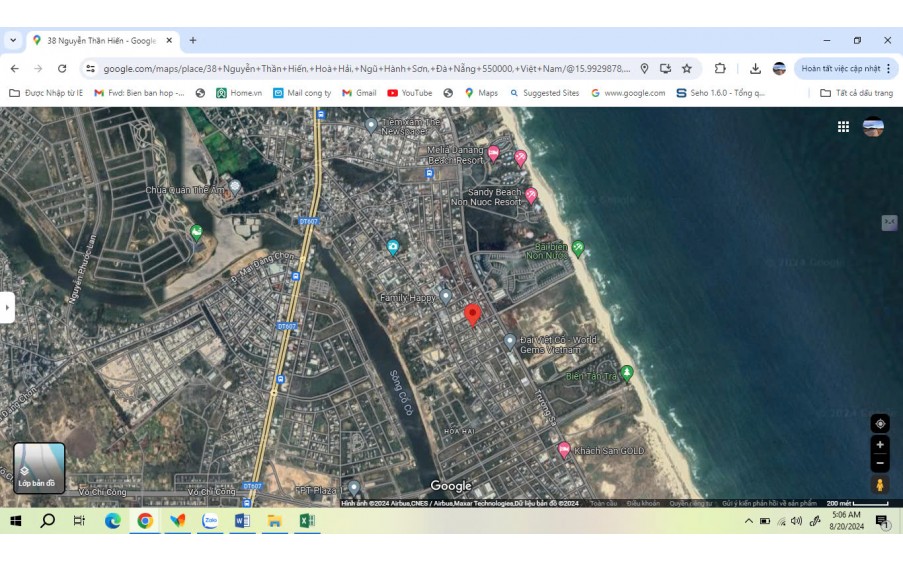Image resolution: width=903 pixels, height=563 pixels.
Task: Bookmark this page with the star icon
Action: [x=687, y=69]
